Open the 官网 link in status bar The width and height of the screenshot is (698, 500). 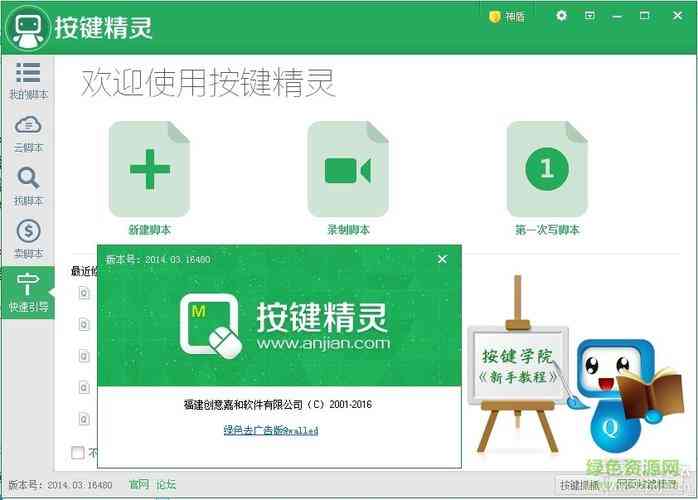click(138, 485)
